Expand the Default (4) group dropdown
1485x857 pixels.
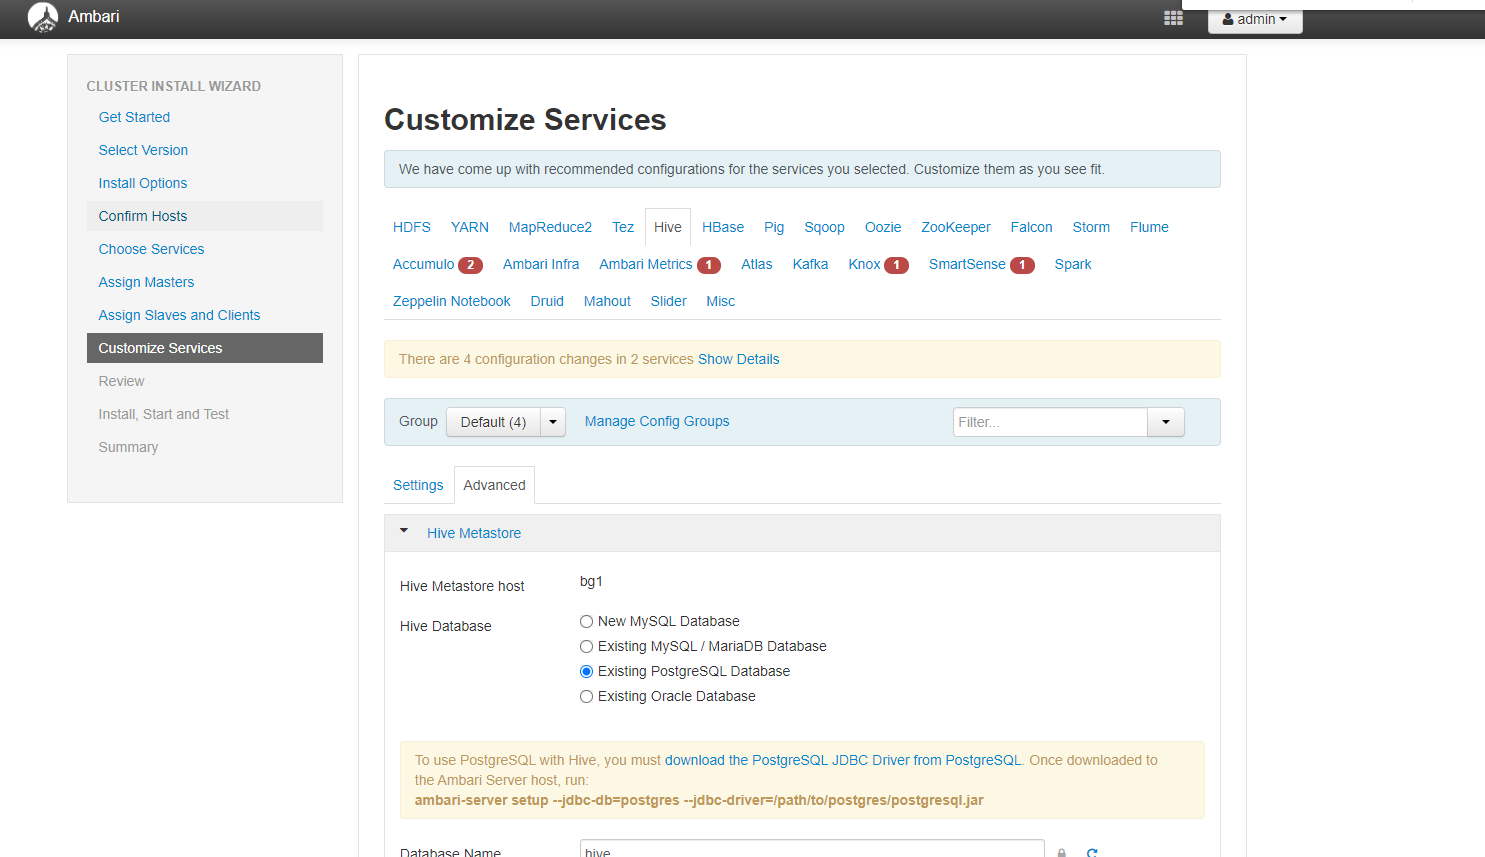click(553, 422)
